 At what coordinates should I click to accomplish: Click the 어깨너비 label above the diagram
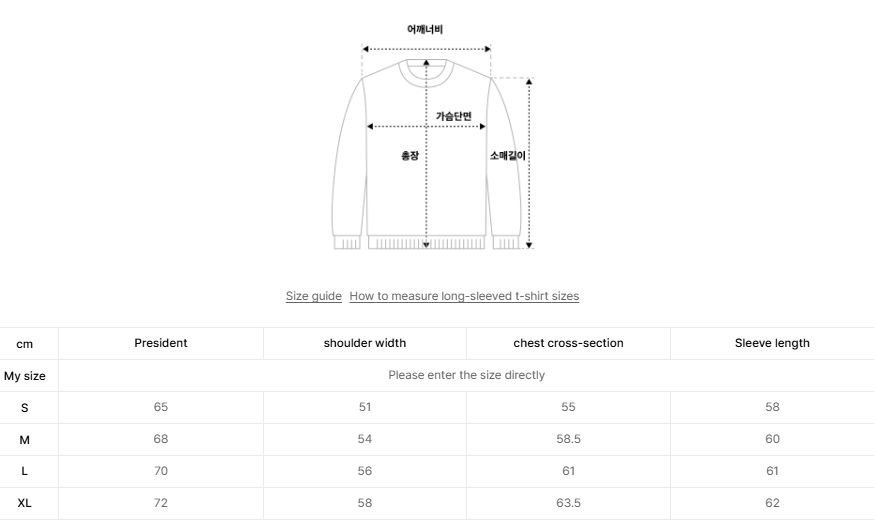tap(425, 30)
